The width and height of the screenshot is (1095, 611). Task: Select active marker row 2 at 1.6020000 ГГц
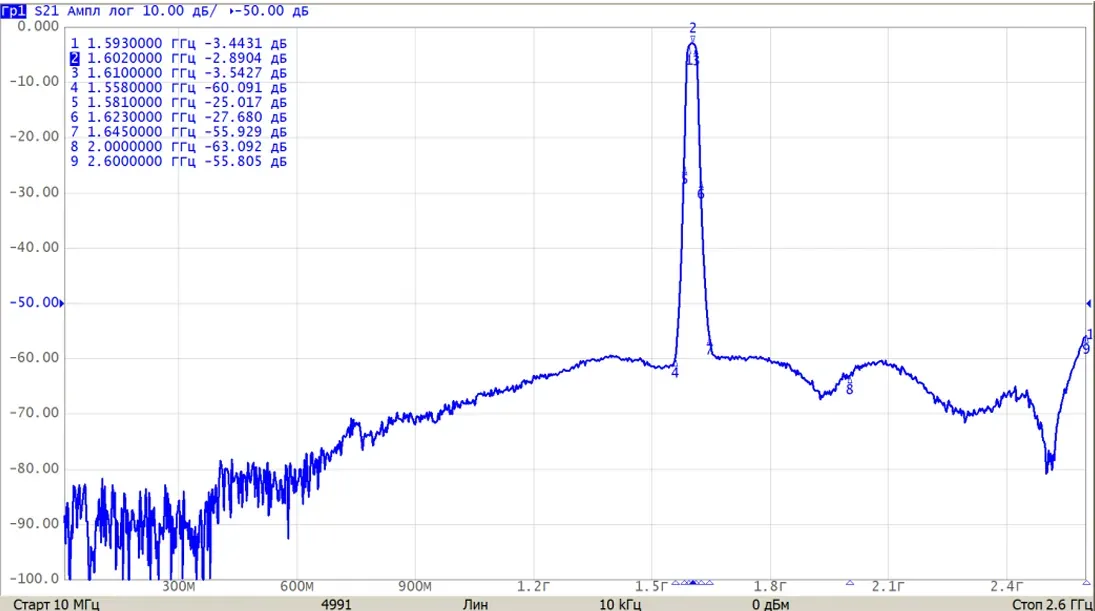pos(179,58)
